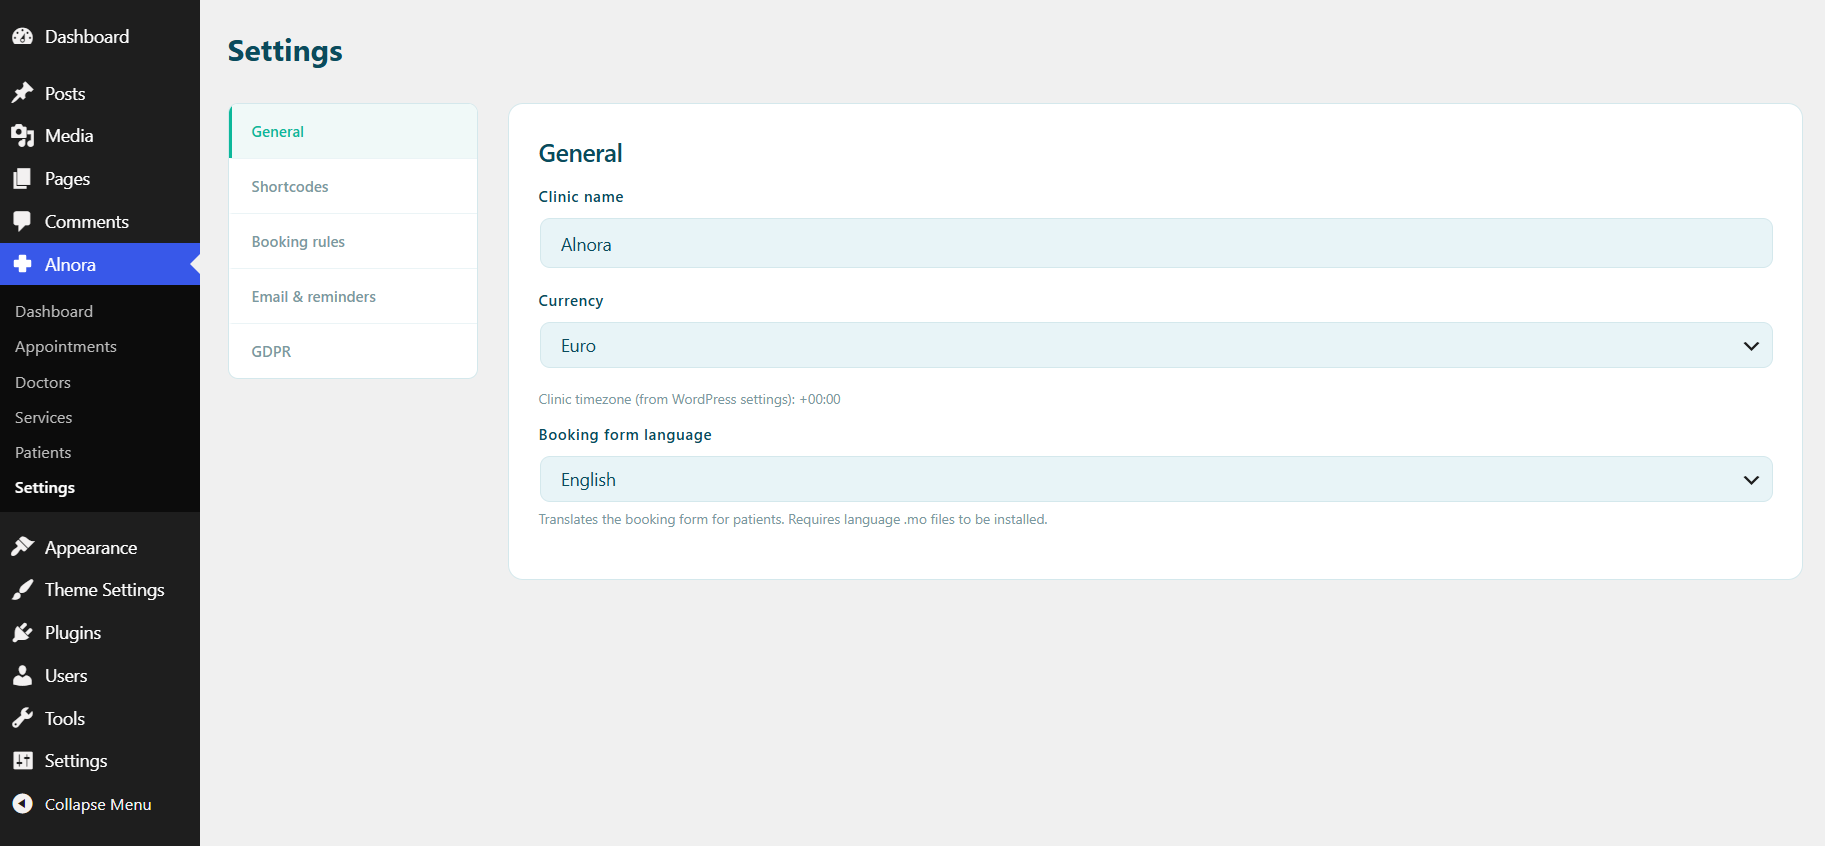Click the Settings page heading
1825x846 pixels.
(x=285, y=51)
